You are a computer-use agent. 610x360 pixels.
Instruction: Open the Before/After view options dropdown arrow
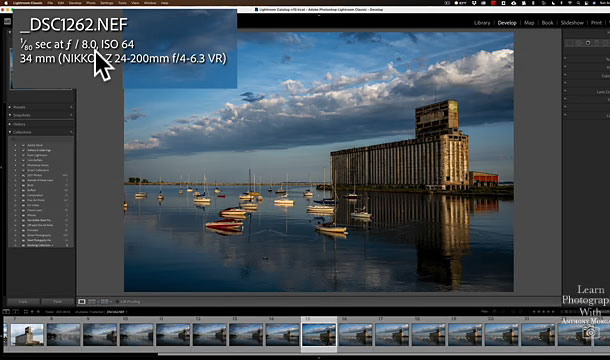(x=111, y=302)
